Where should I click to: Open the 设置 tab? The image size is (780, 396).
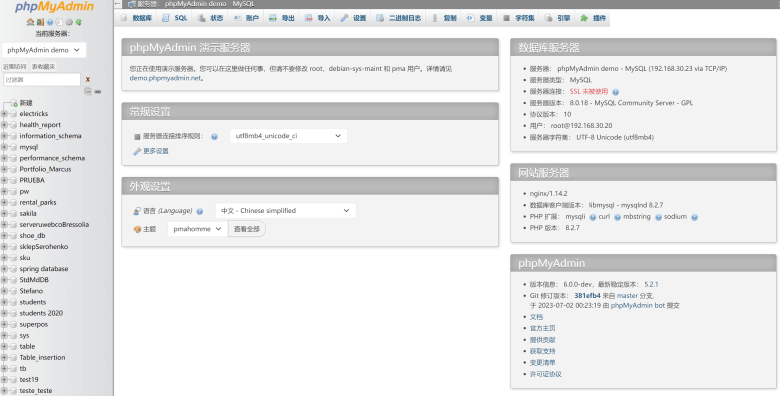pos(353,18)
